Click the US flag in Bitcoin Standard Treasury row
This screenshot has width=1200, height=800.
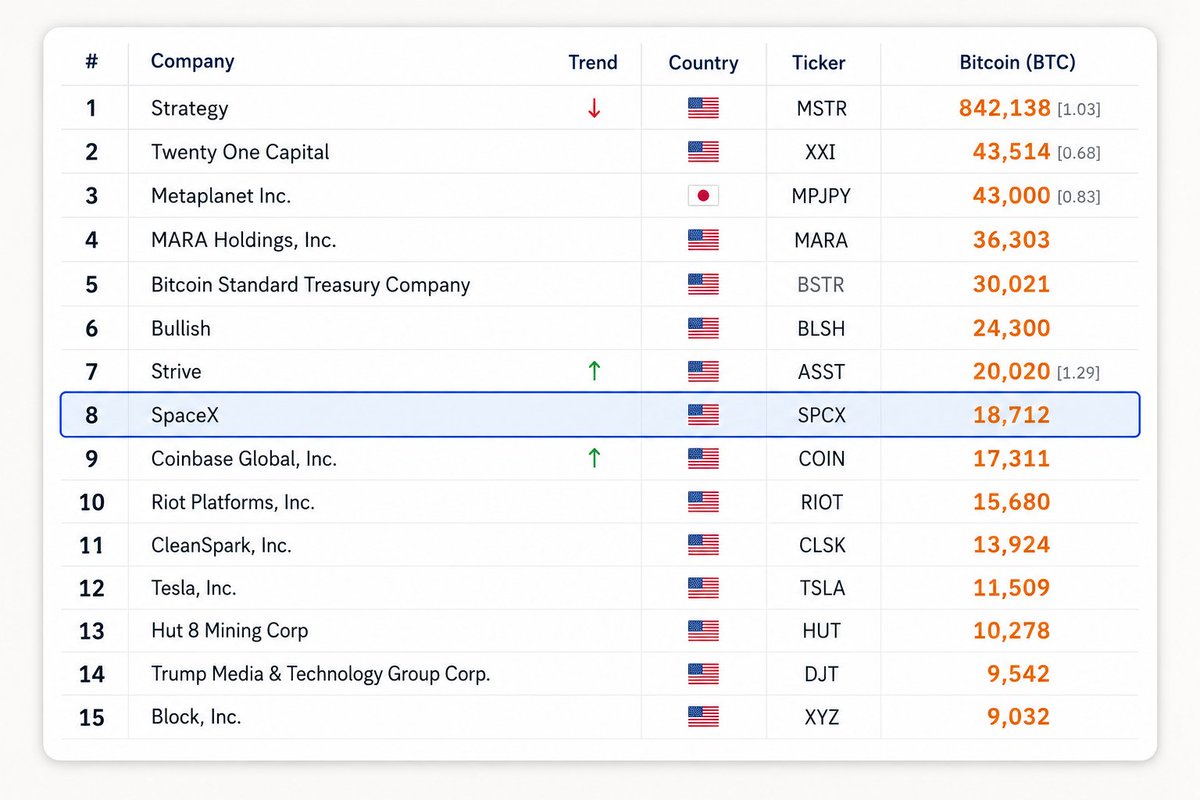[x=703, y=284]
